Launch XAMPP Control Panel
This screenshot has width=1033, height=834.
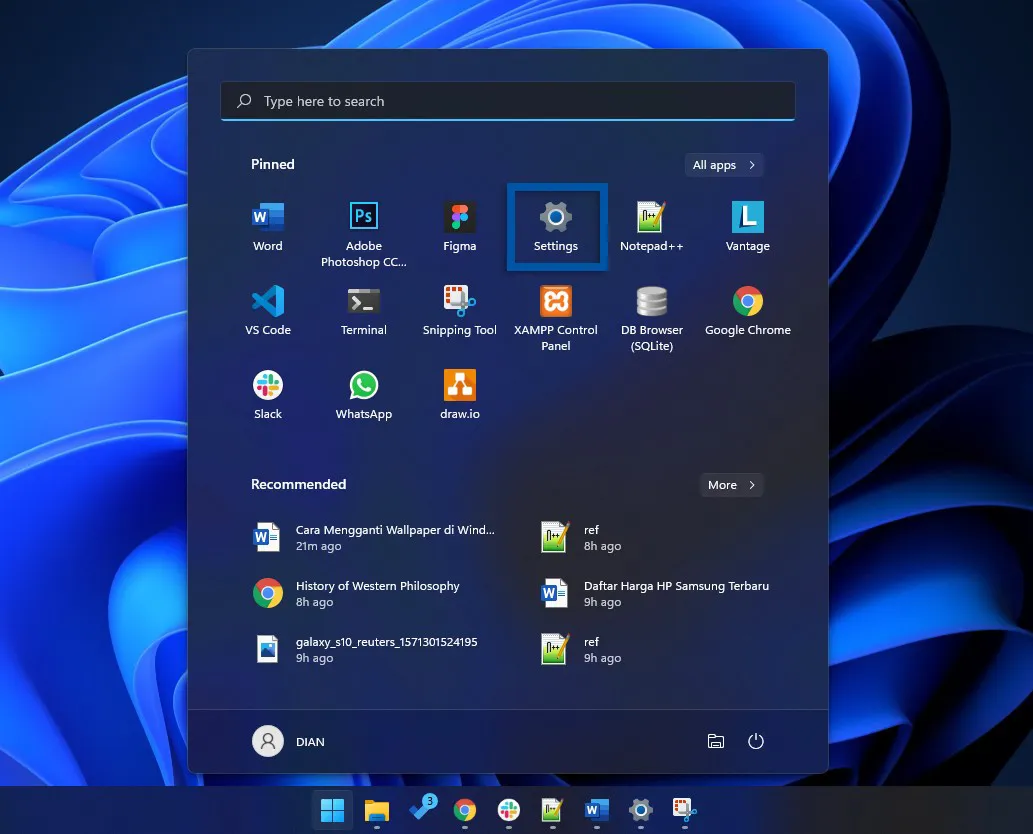coord(555,300)
